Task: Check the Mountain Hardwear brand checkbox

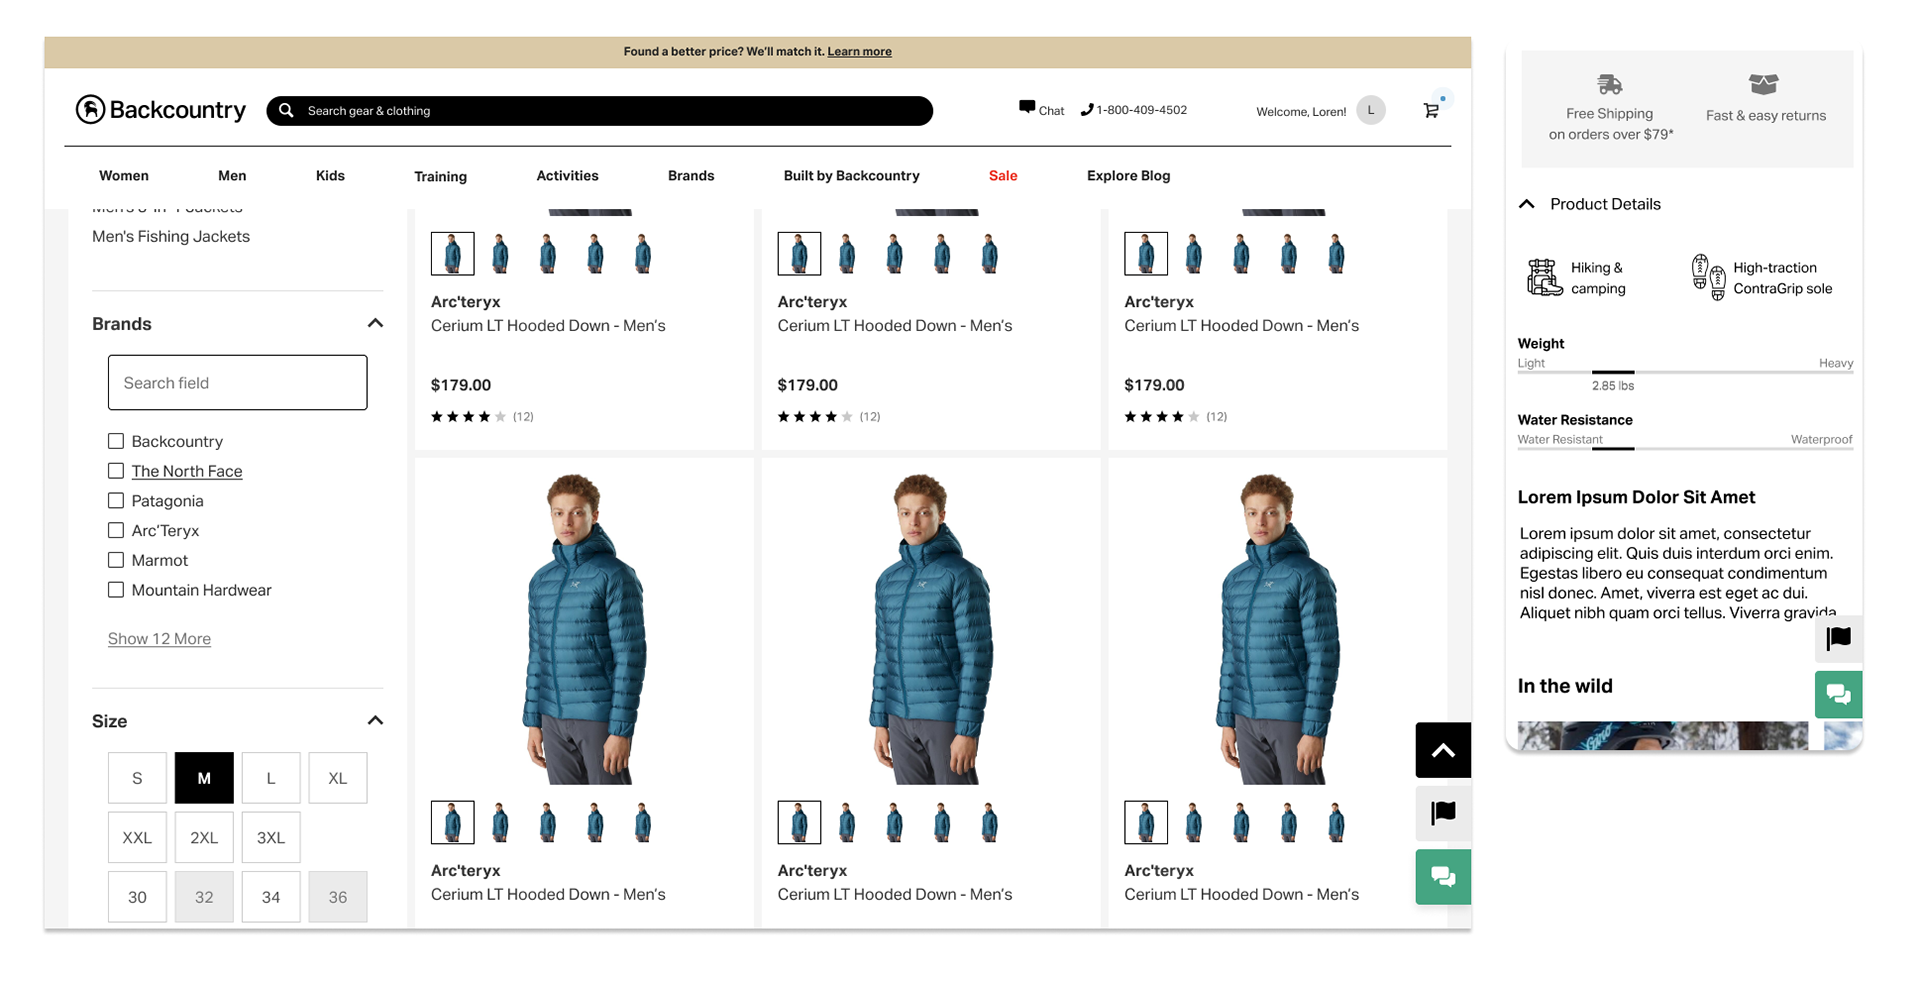Action: coord(116,590)
